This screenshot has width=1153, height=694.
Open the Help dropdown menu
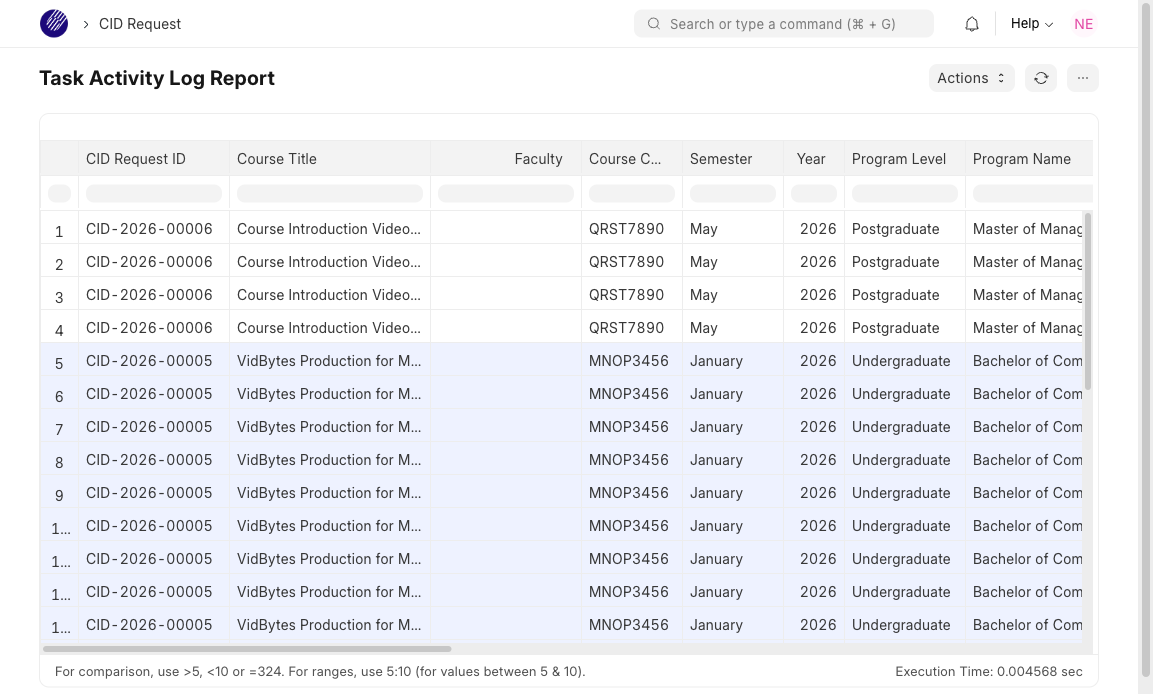pos(1030,23)
